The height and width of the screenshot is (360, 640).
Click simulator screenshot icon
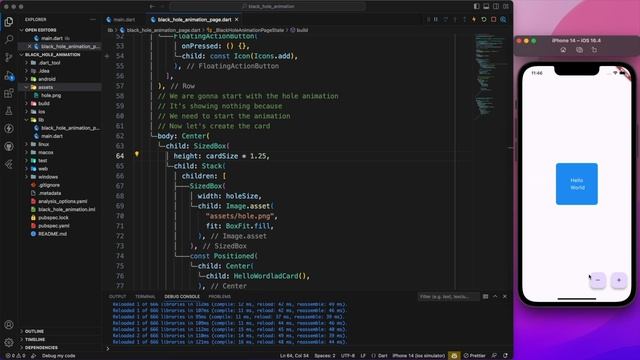click(x=579, y=50)
